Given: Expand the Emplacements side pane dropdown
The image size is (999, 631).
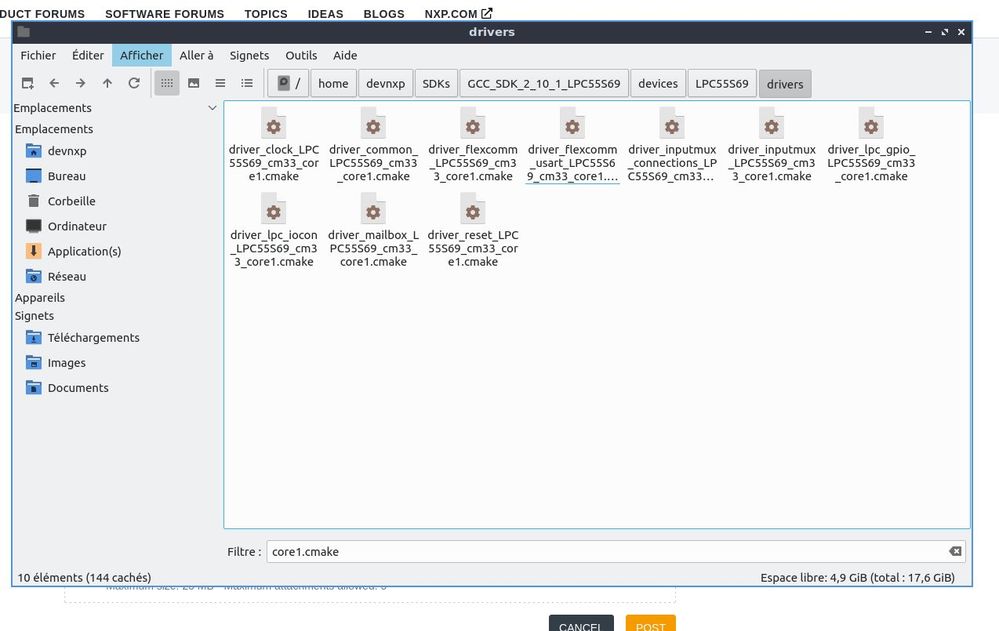Looking at the screenshot, I should [212, 108].
